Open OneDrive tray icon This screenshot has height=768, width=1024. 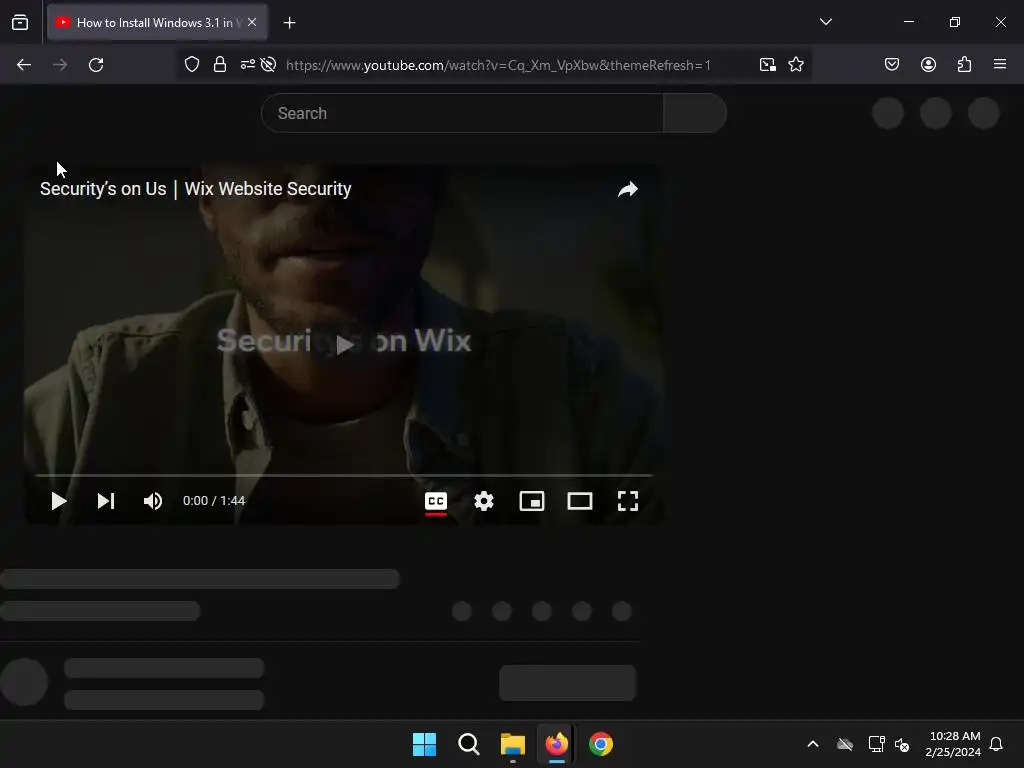845,744
